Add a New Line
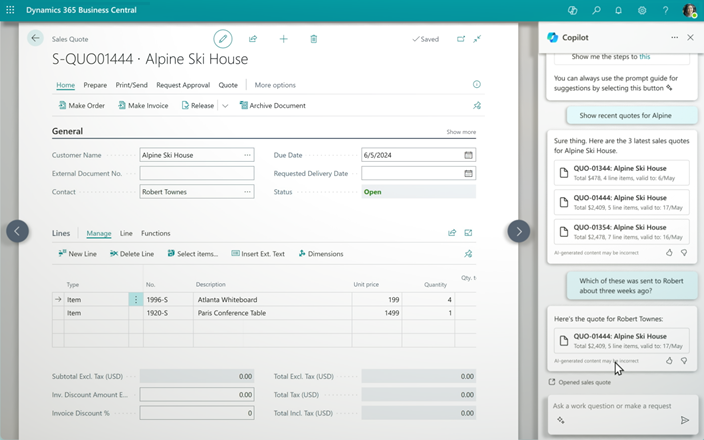 pyautogui.click(x=78, y=254)
